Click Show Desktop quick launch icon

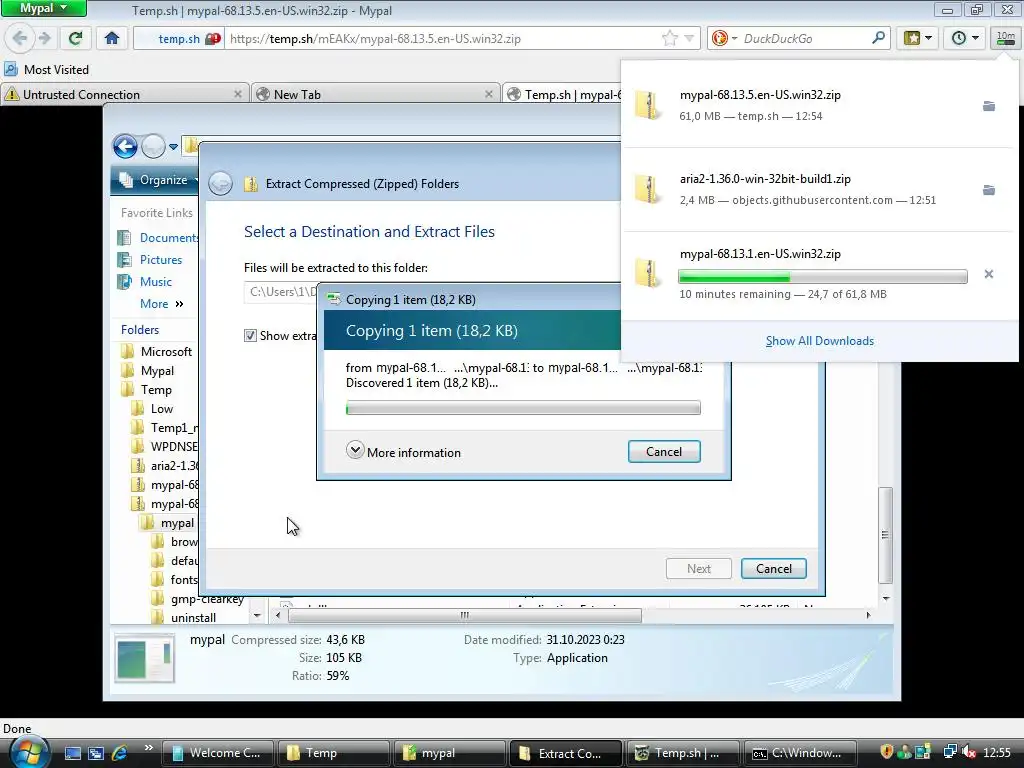[72, 754]
